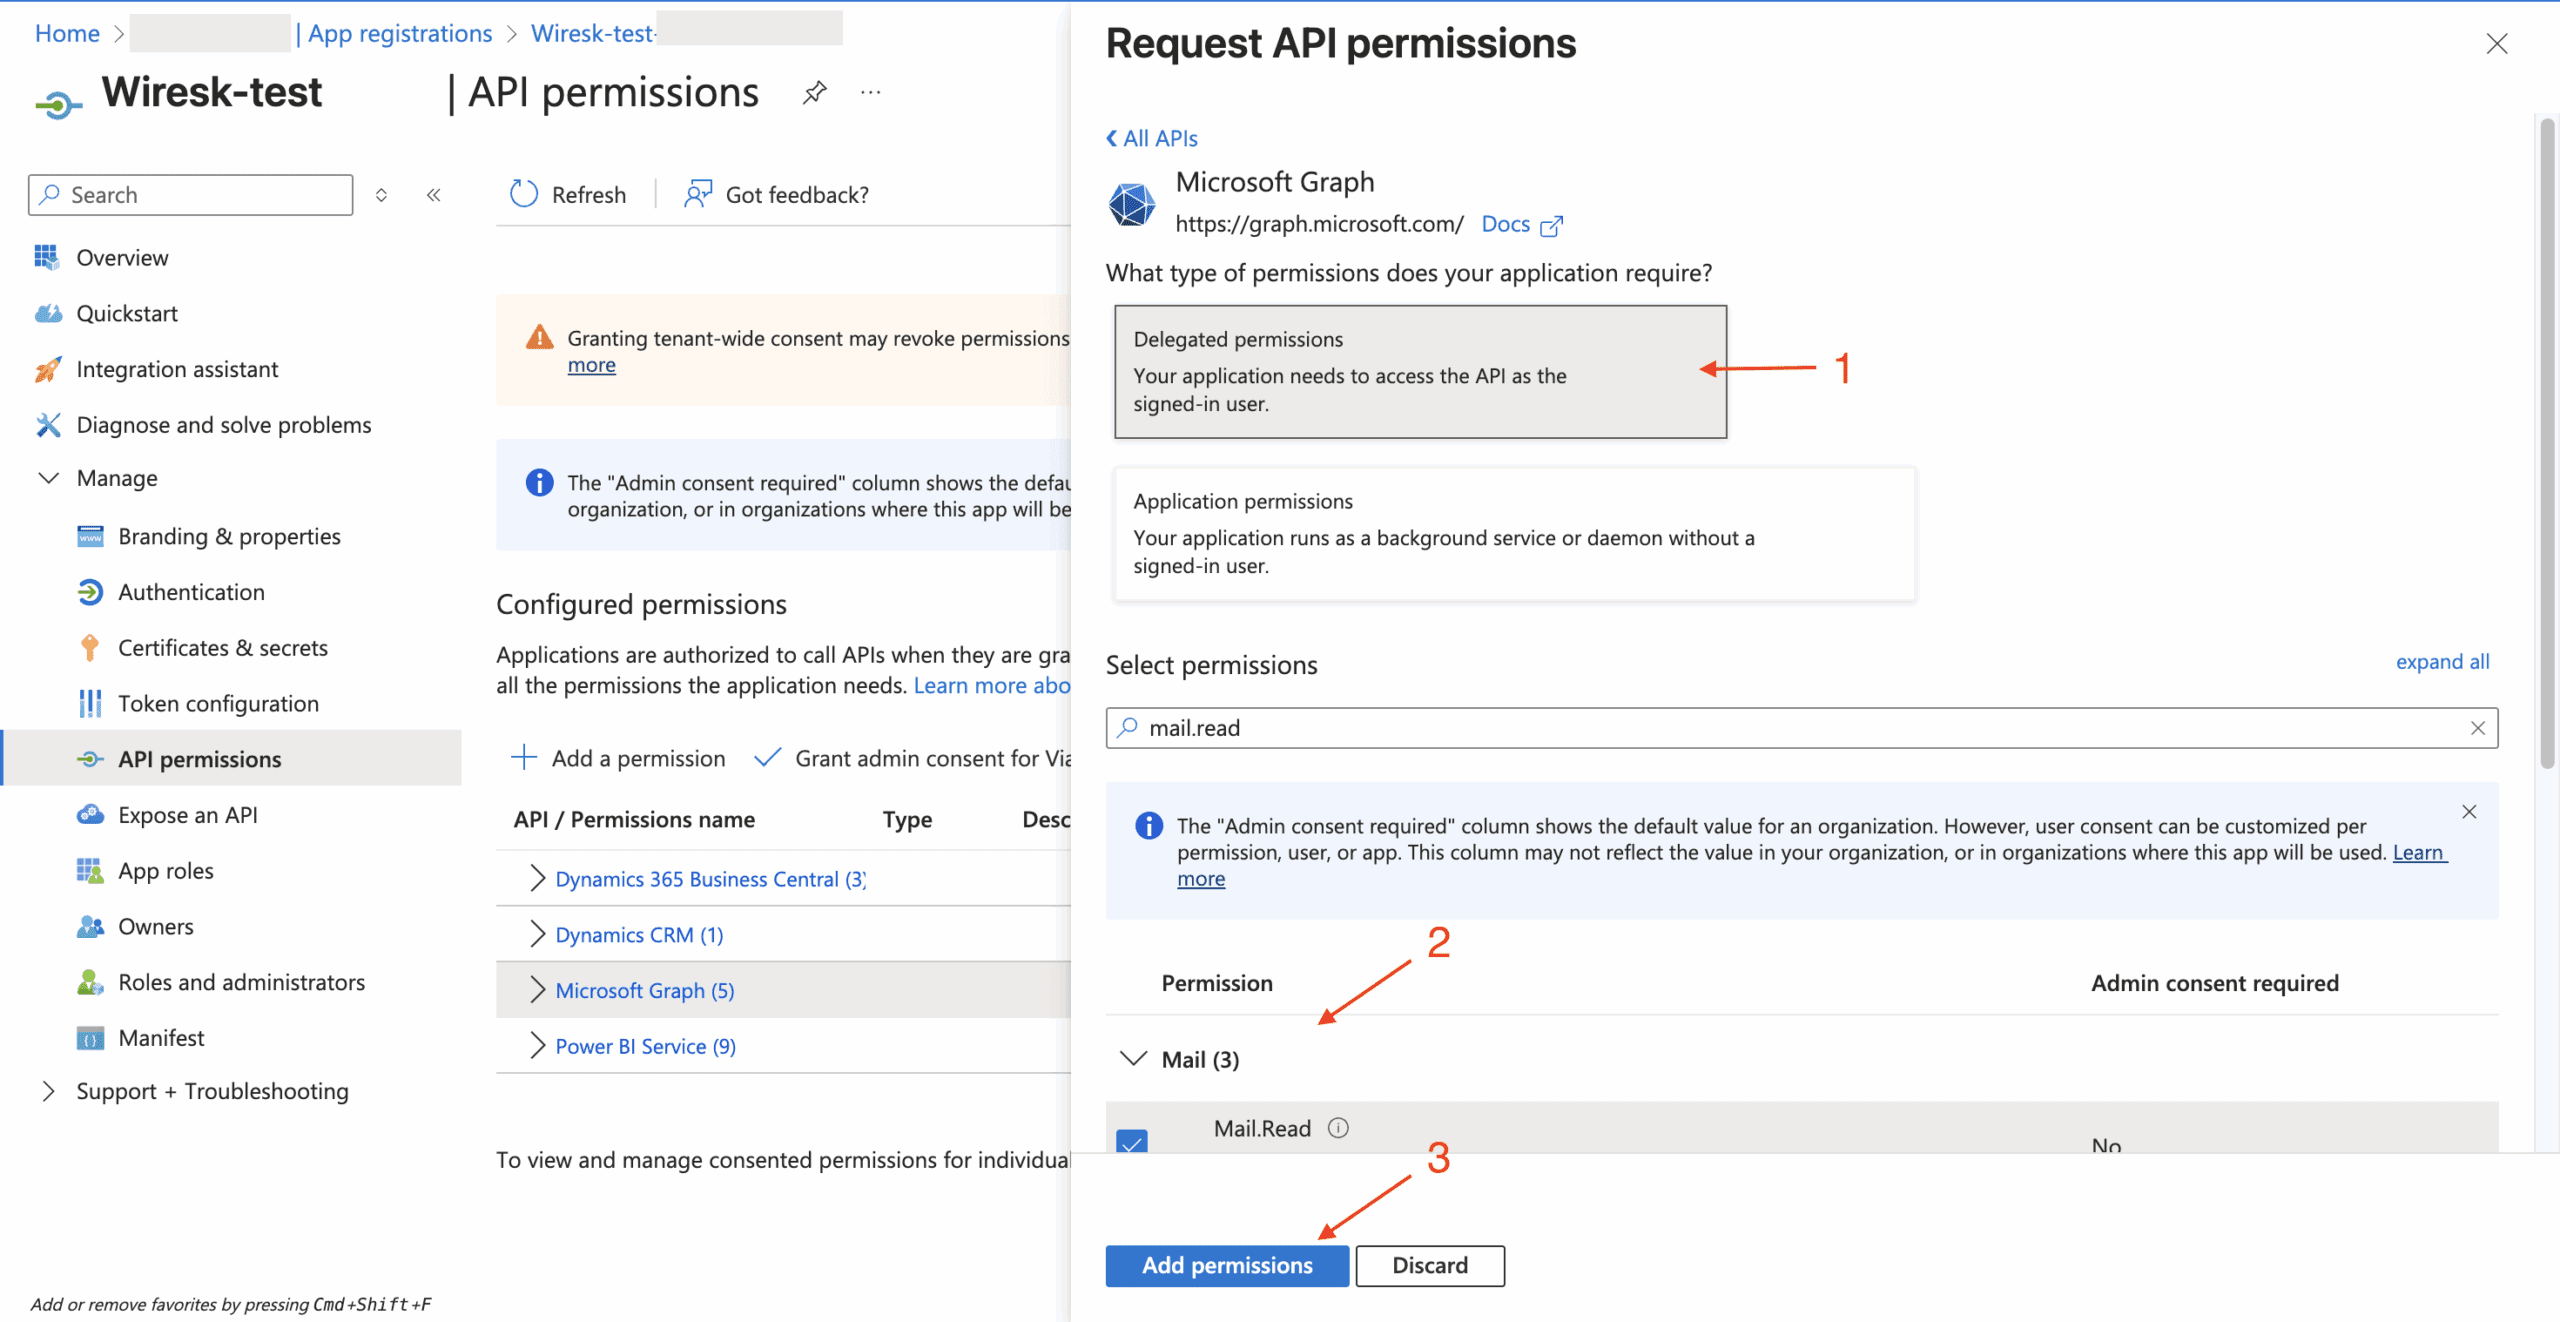2560x1322 pixels.
Task: Click the Got feedback person icon
Action: click(x=698, y=194)
